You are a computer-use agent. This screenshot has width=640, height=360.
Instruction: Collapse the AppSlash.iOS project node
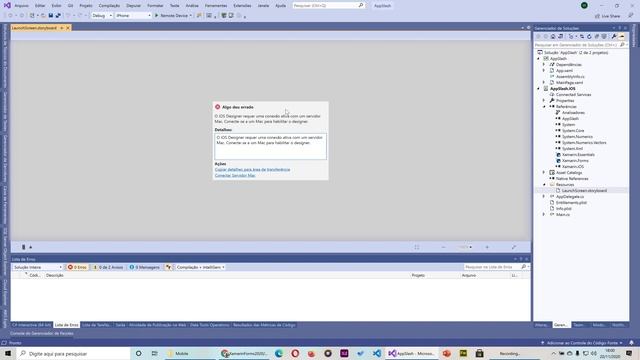tap(538, 89)
